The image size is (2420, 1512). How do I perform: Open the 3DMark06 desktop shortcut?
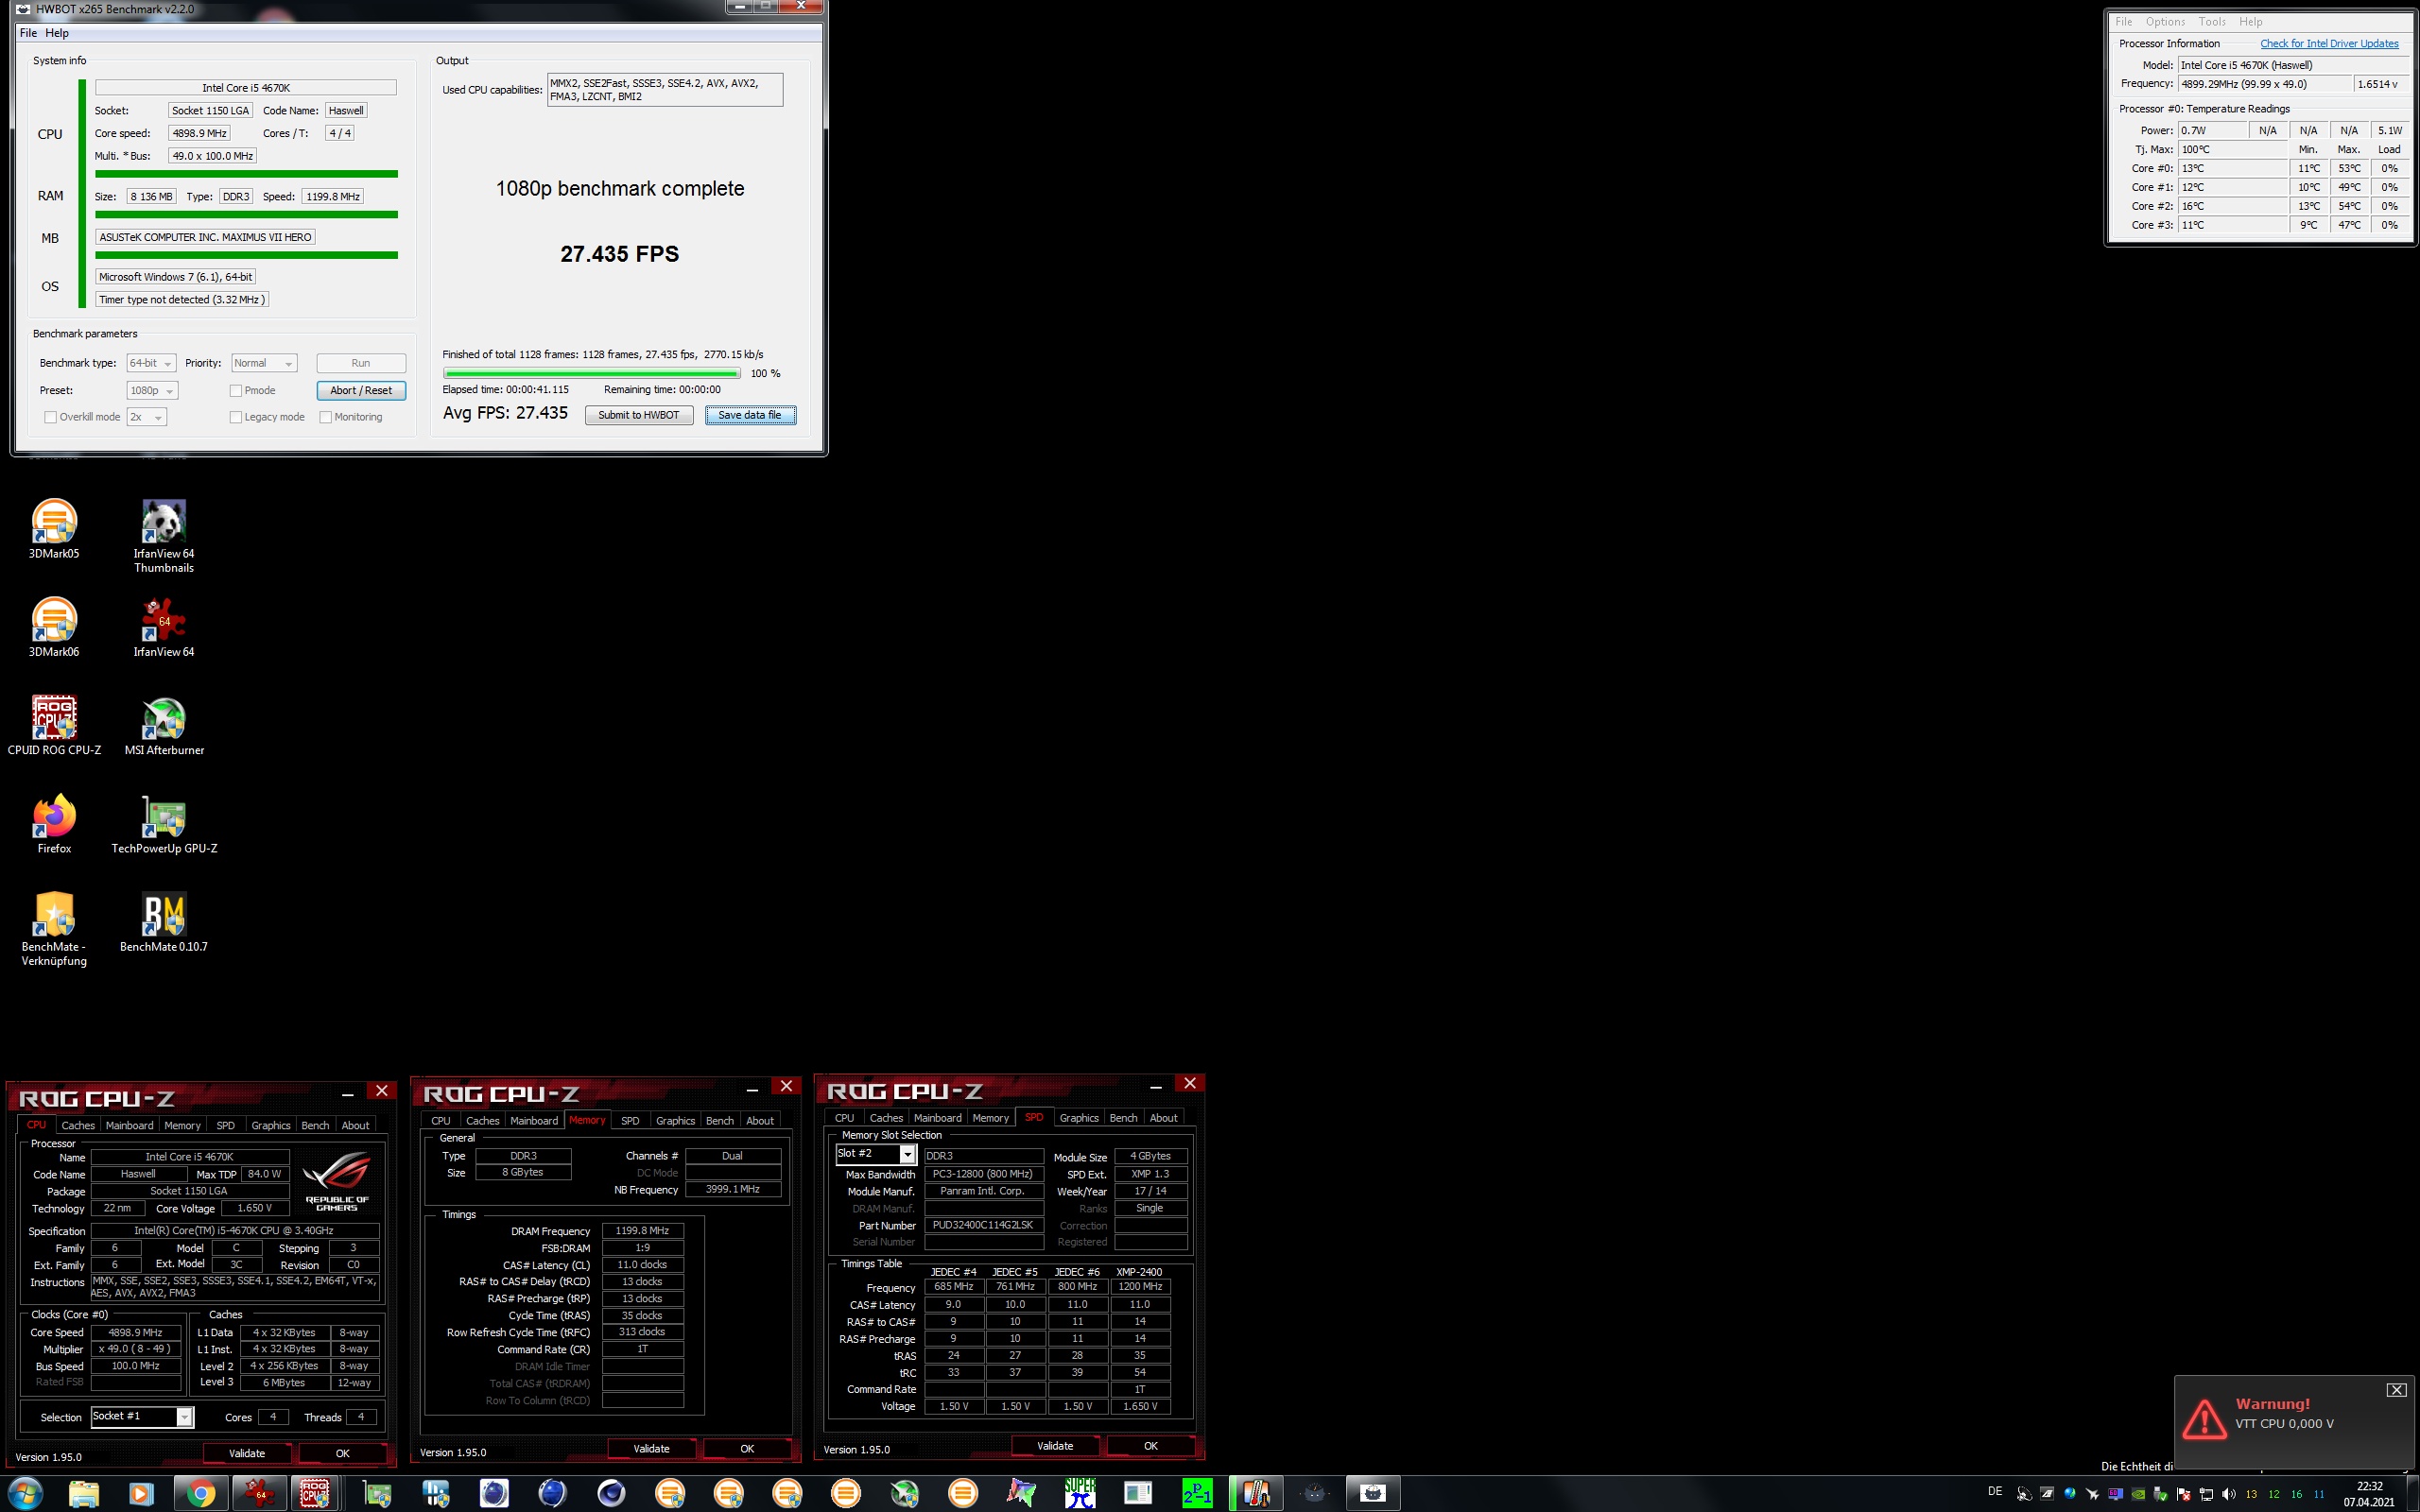pos(54,626)
